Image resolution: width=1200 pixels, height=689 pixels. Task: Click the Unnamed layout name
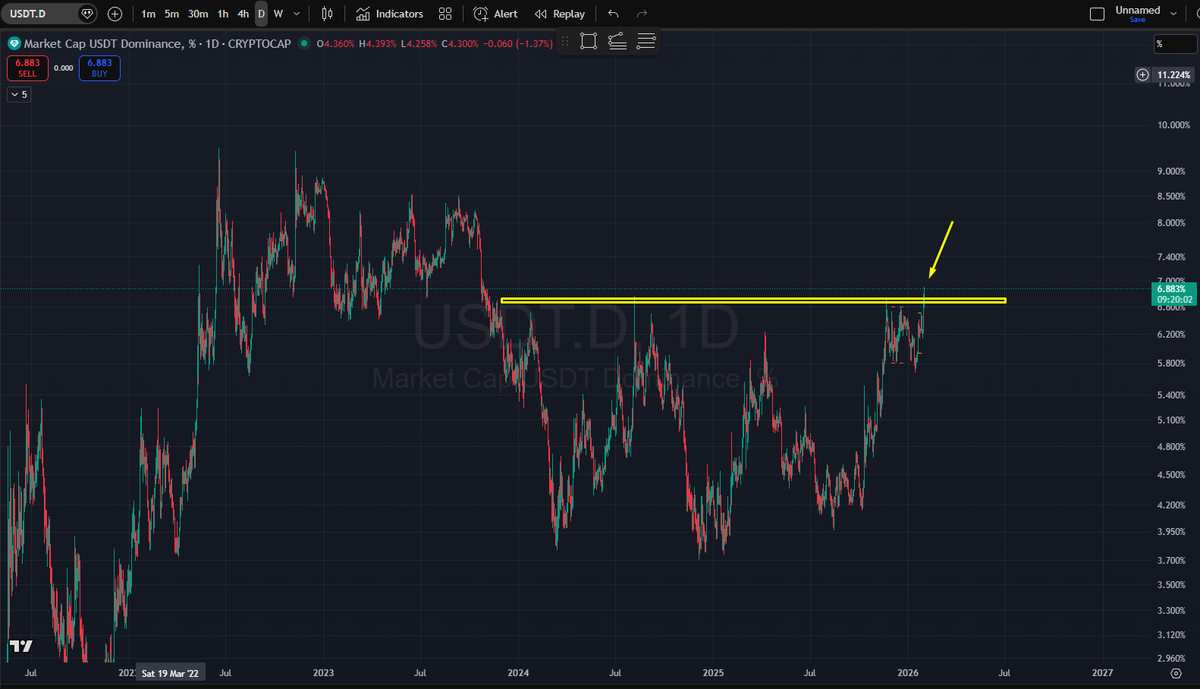(1138, 10)
